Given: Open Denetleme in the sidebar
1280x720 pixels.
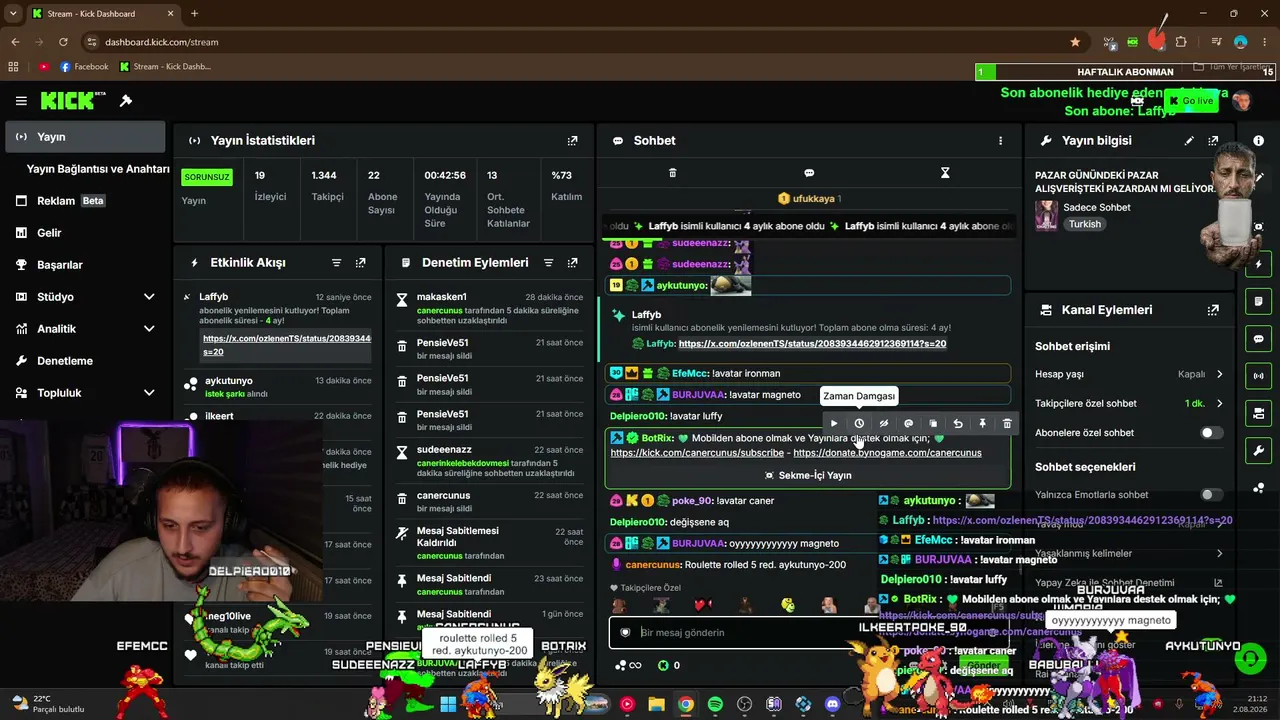Looking at the screenshot, I should pos(85,361).
